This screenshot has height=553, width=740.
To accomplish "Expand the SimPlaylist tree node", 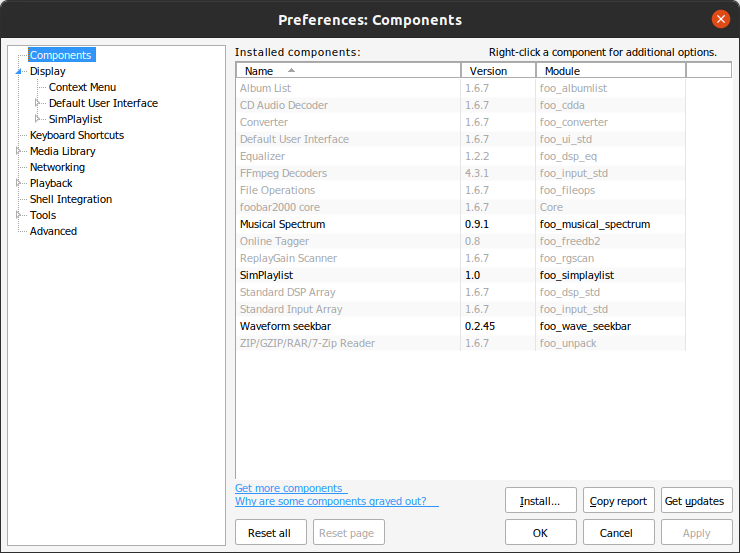I will pyautogui.click(x=37, y=119).
